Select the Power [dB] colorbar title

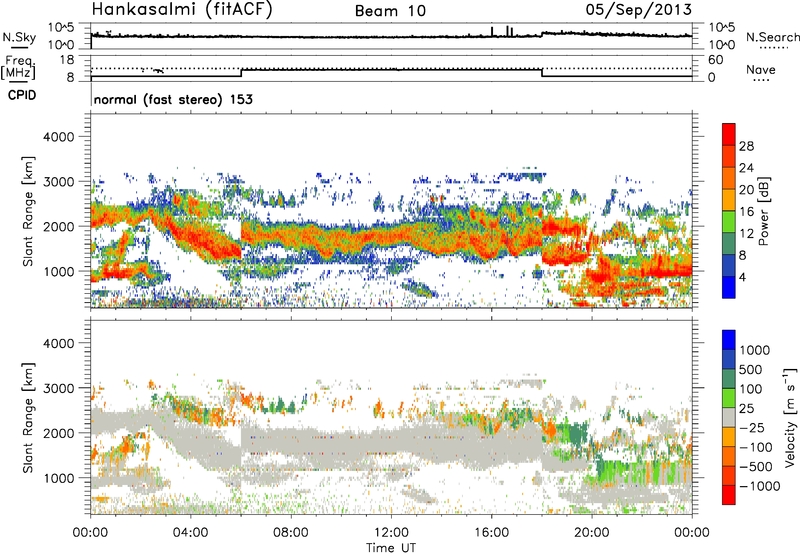[x=763, y=211]
